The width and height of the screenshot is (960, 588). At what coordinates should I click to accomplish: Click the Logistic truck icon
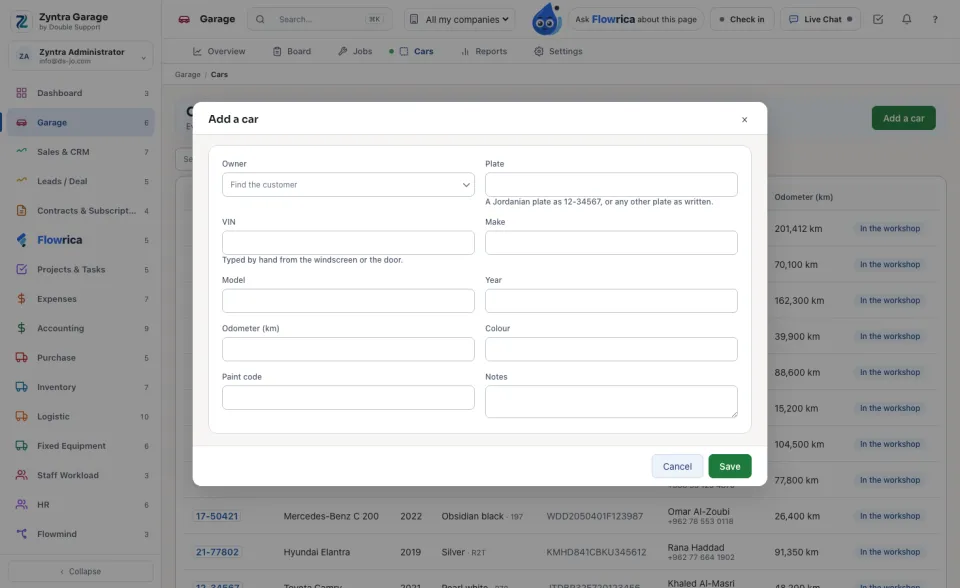point(21,416)
